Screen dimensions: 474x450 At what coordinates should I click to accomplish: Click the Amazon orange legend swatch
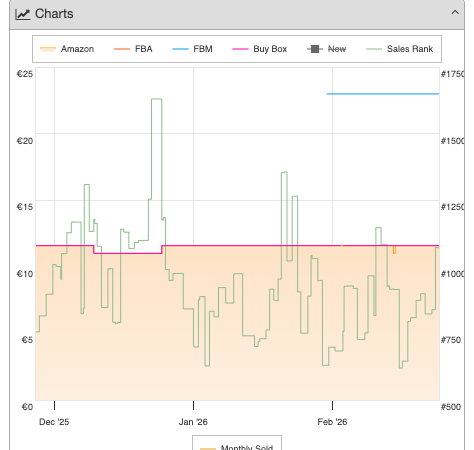48,49
